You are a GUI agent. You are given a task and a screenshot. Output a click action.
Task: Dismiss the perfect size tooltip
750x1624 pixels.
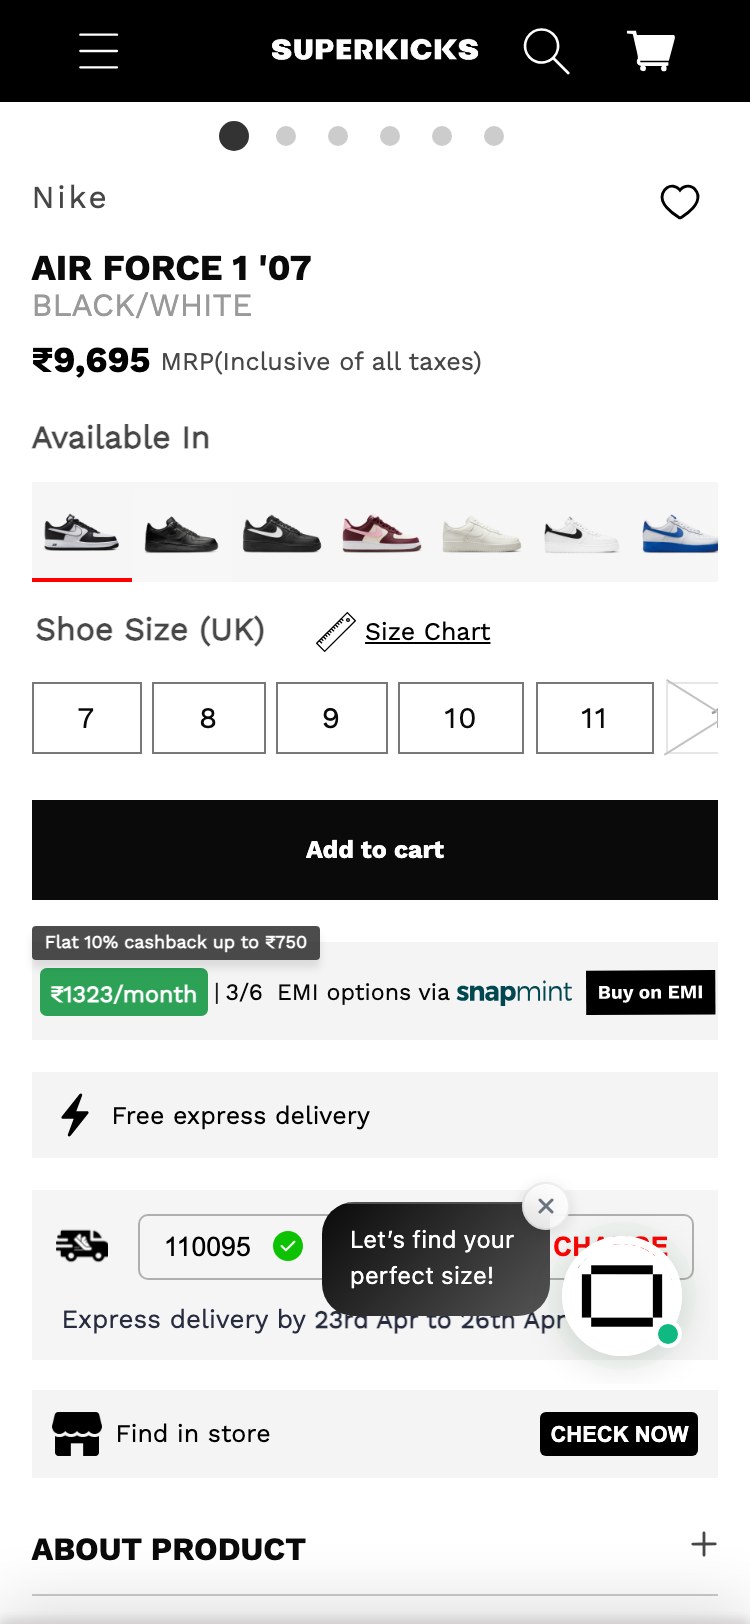pyautogui.click(x=545, y=1206)
